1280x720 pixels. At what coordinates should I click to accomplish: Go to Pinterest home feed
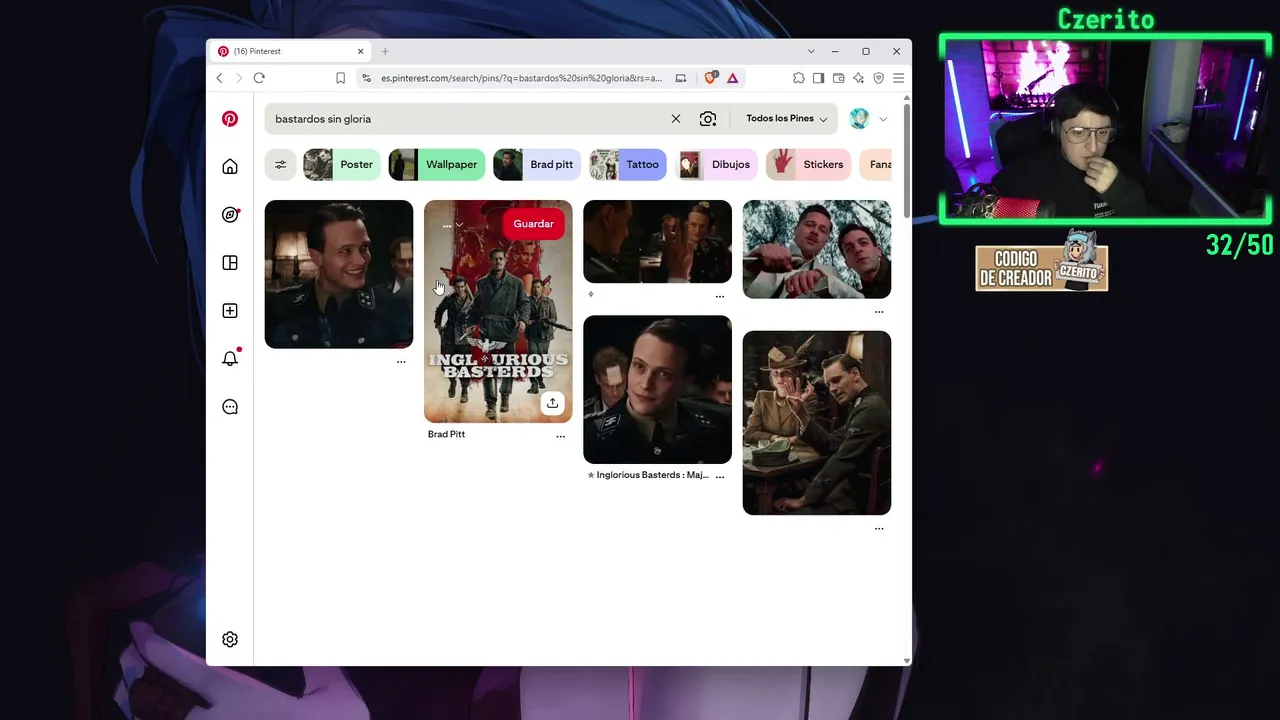tap(230, 167)
